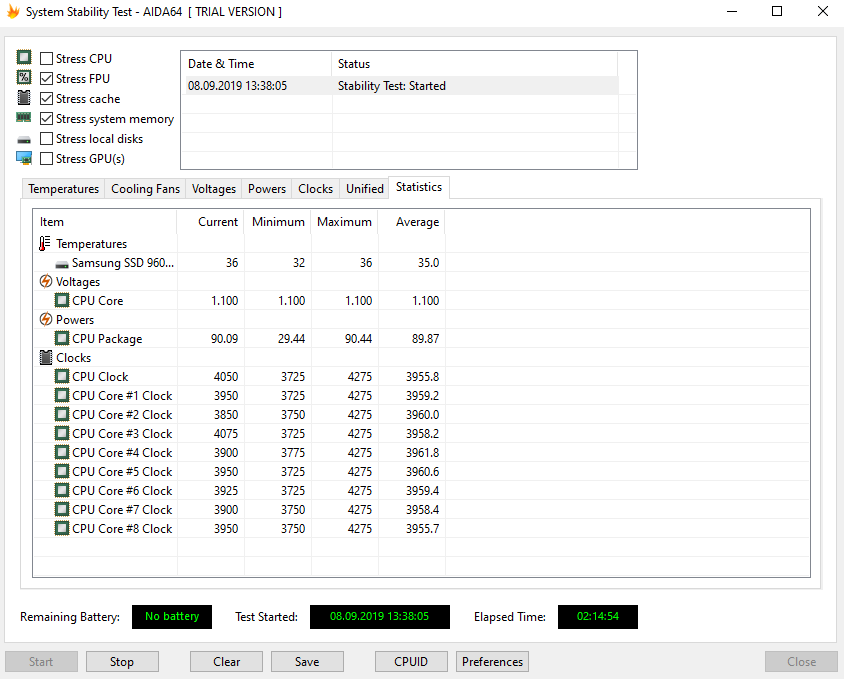Click the Minimum column header
Image resolution: width=844 pixels, height=679 pixels.
point(278,222)
